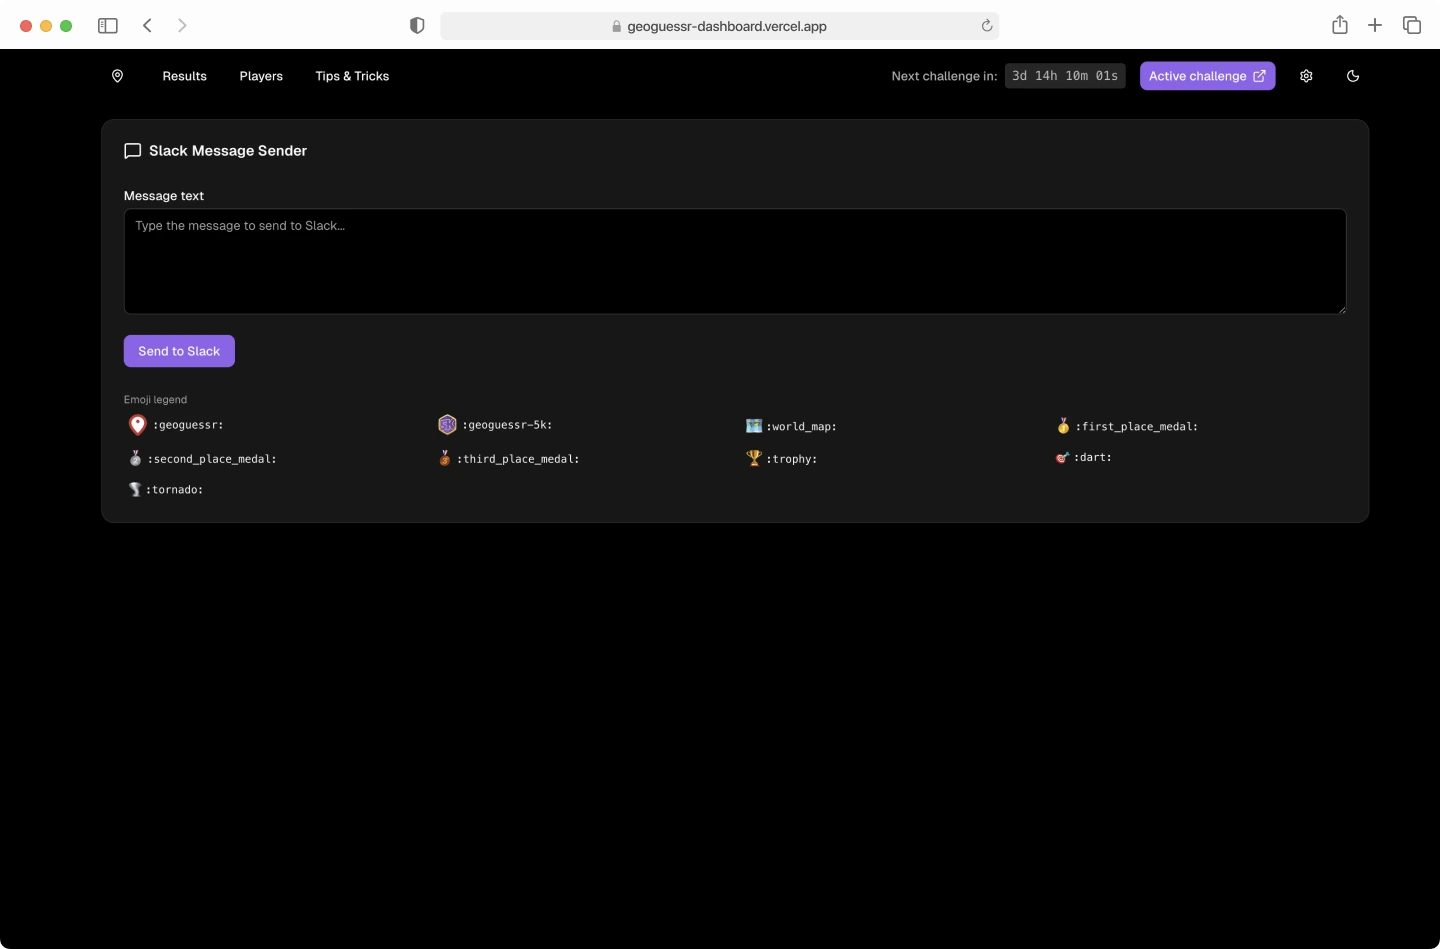Click the gold first place medal icon
1440x949 pixels.
point(1063,426)
